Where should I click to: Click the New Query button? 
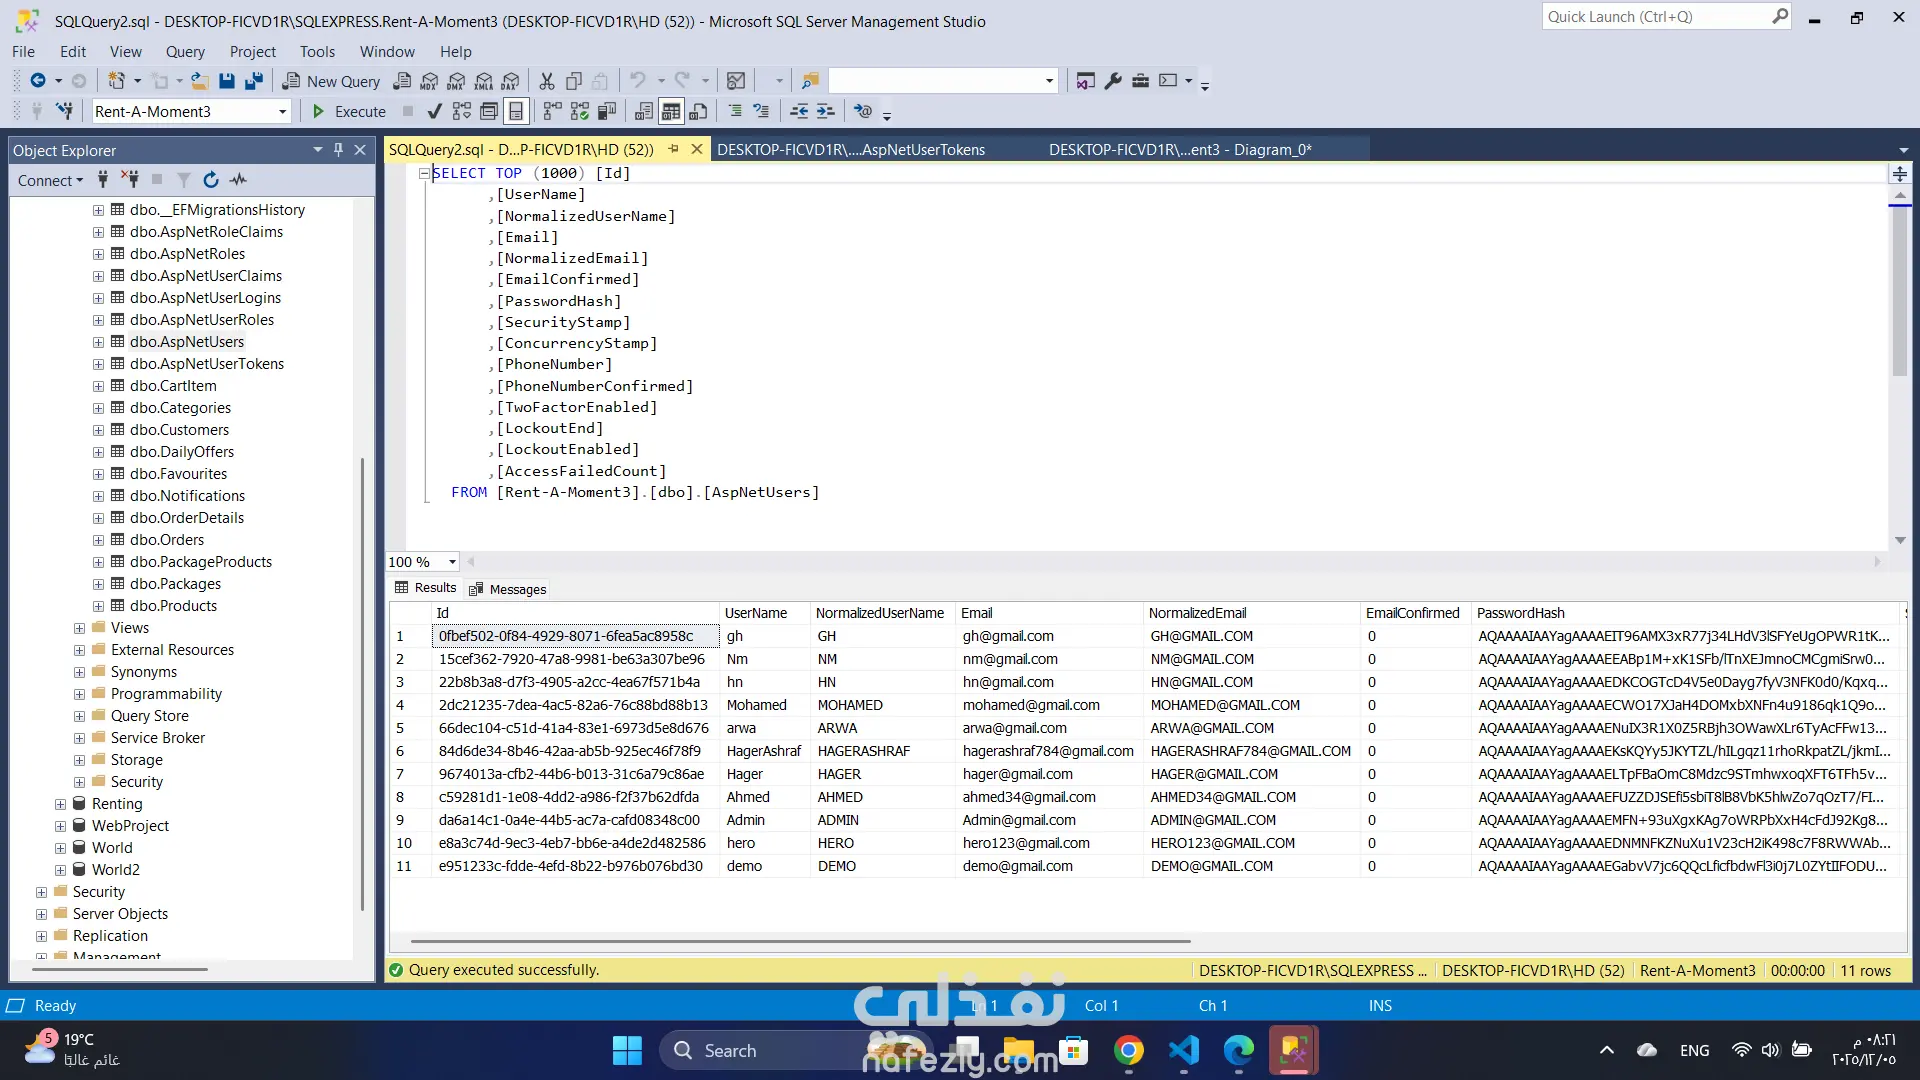(x=332, y=81)
